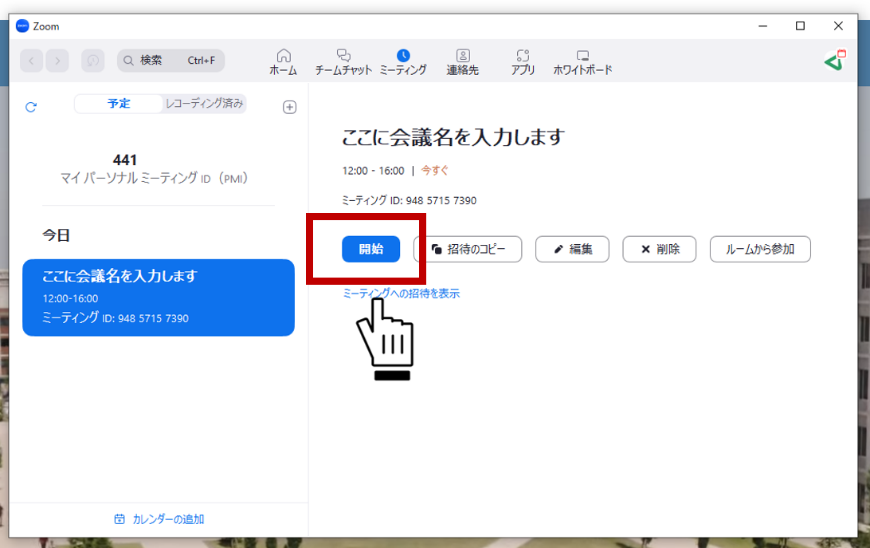Screen dimensions: 870x548
Task: Open the history clock button
Action: coord(93,60)
